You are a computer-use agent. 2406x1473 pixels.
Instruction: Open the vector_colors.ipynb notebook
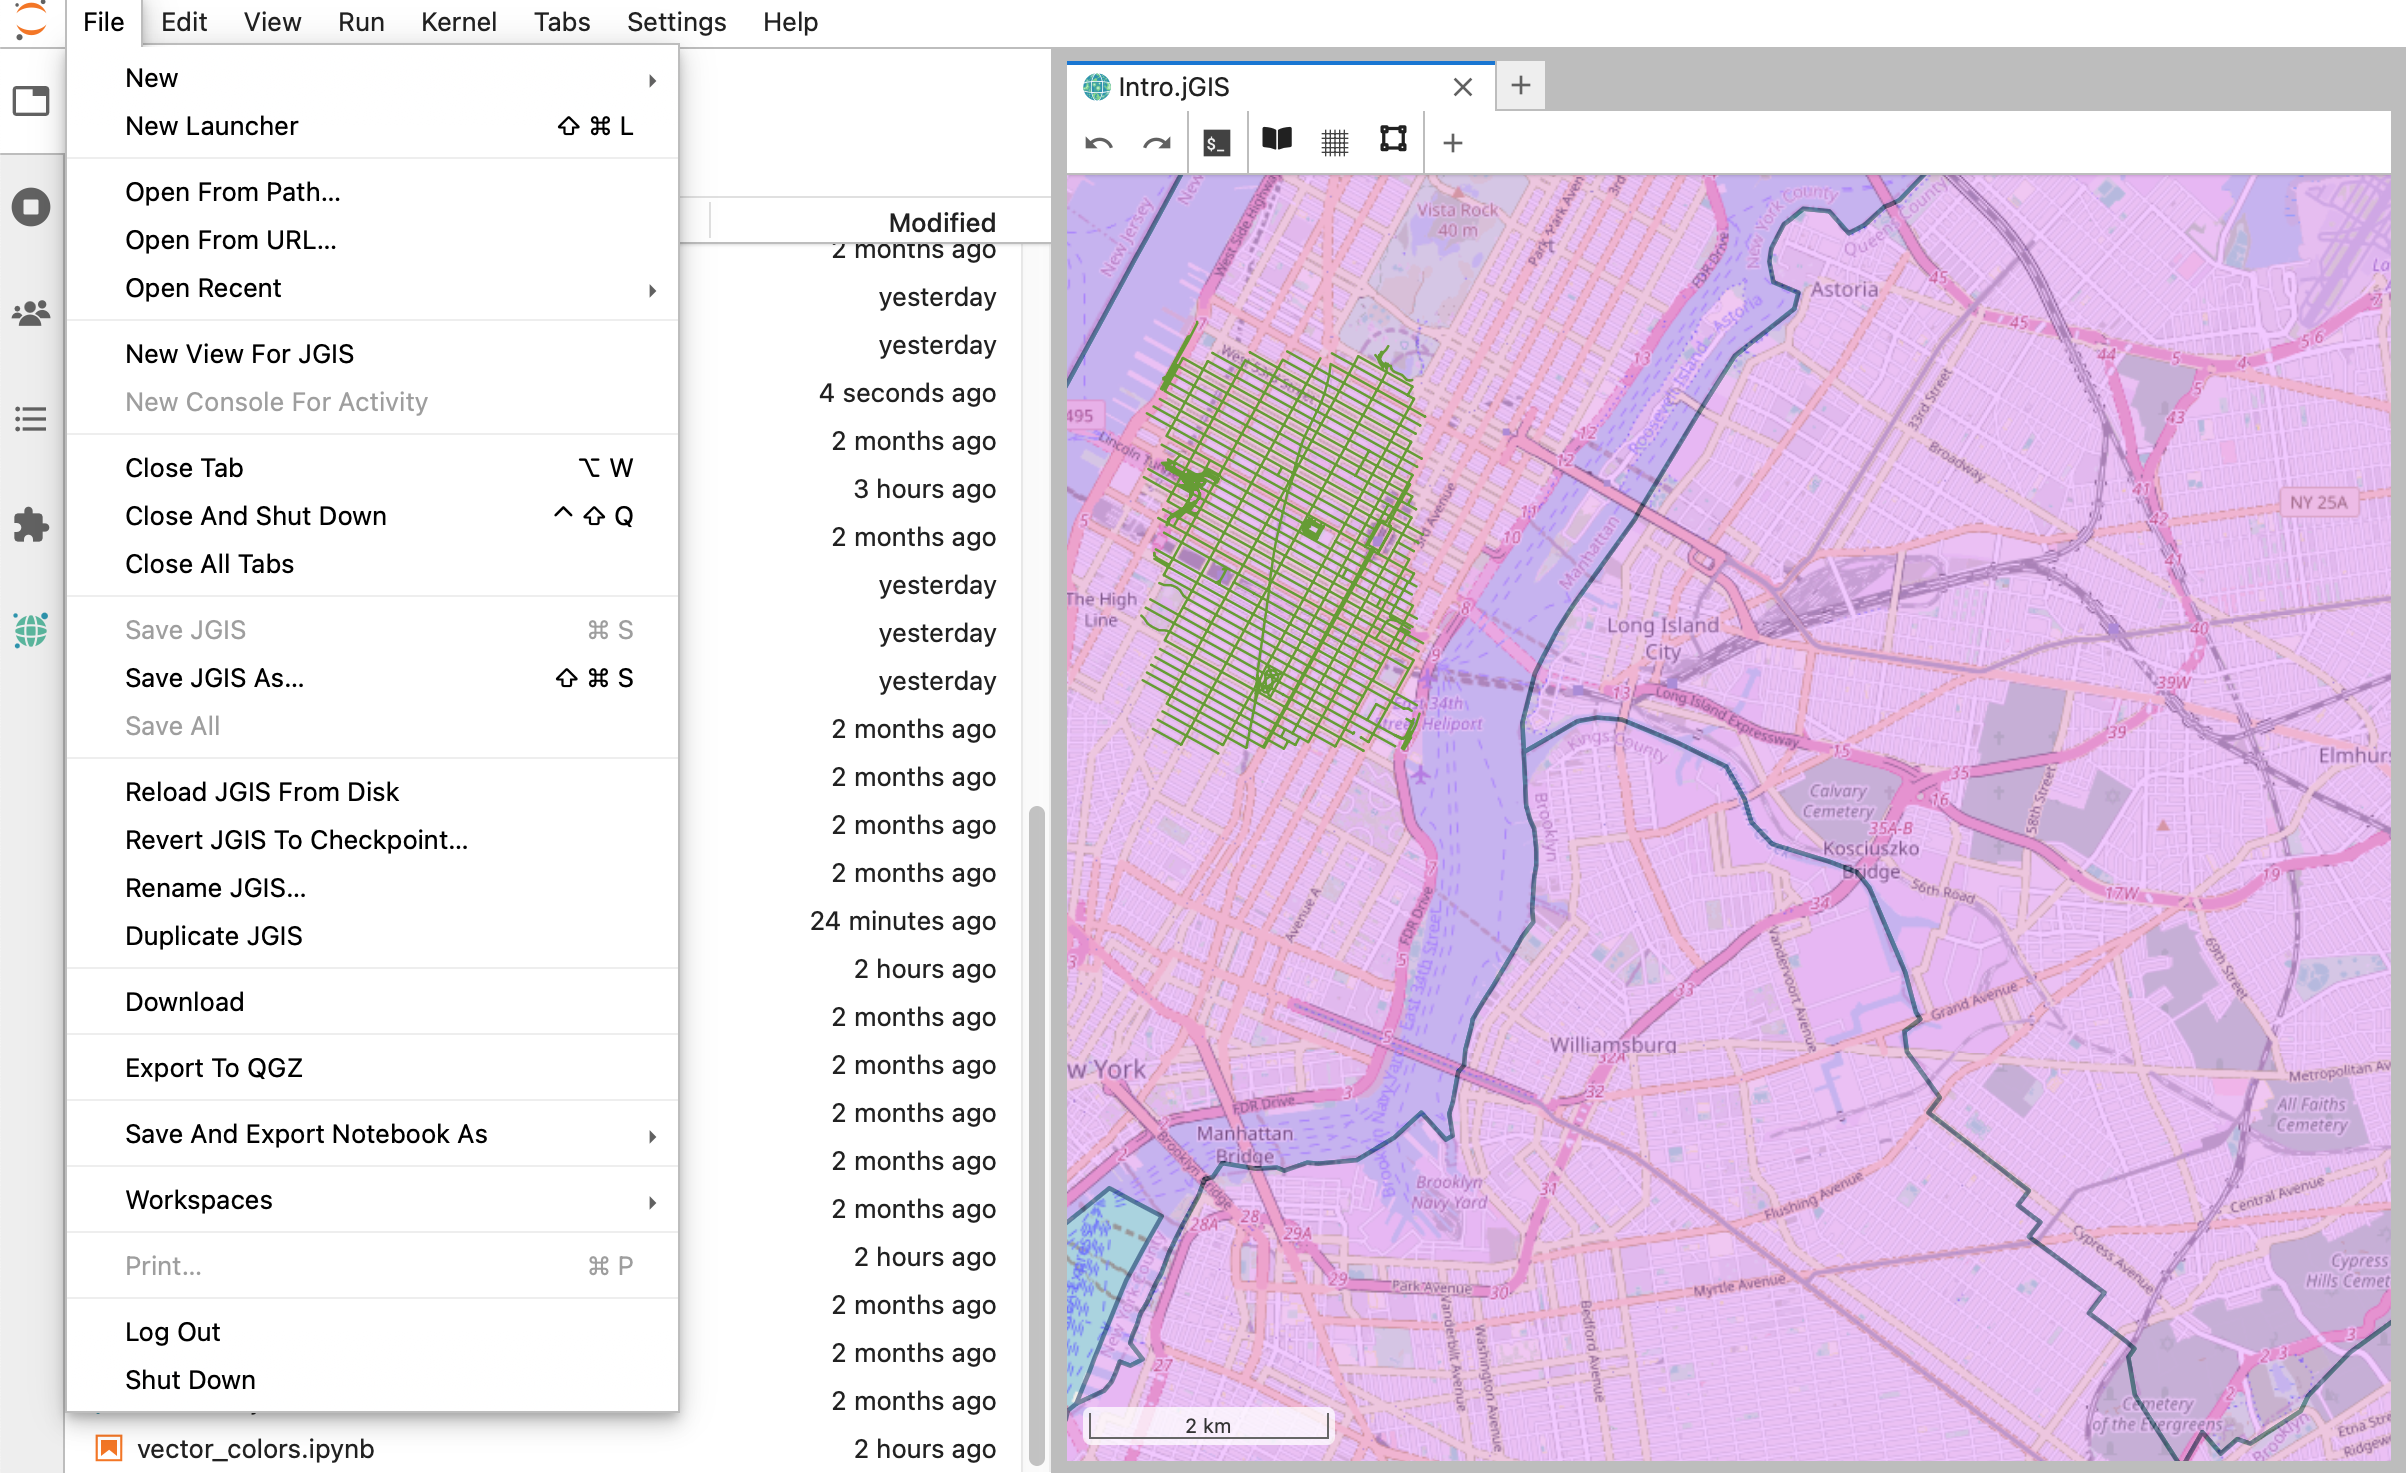pos(256,1448)
